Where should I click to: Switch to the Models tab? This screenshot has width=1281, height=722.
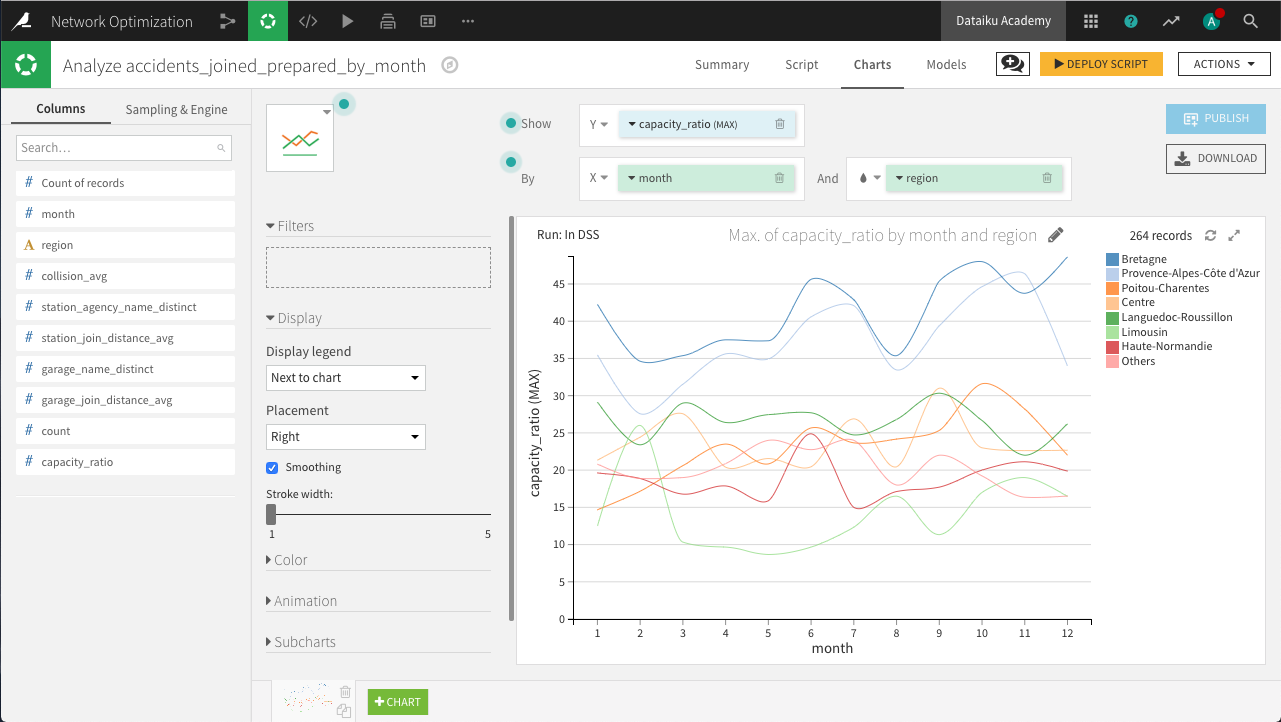click(946, 64)
